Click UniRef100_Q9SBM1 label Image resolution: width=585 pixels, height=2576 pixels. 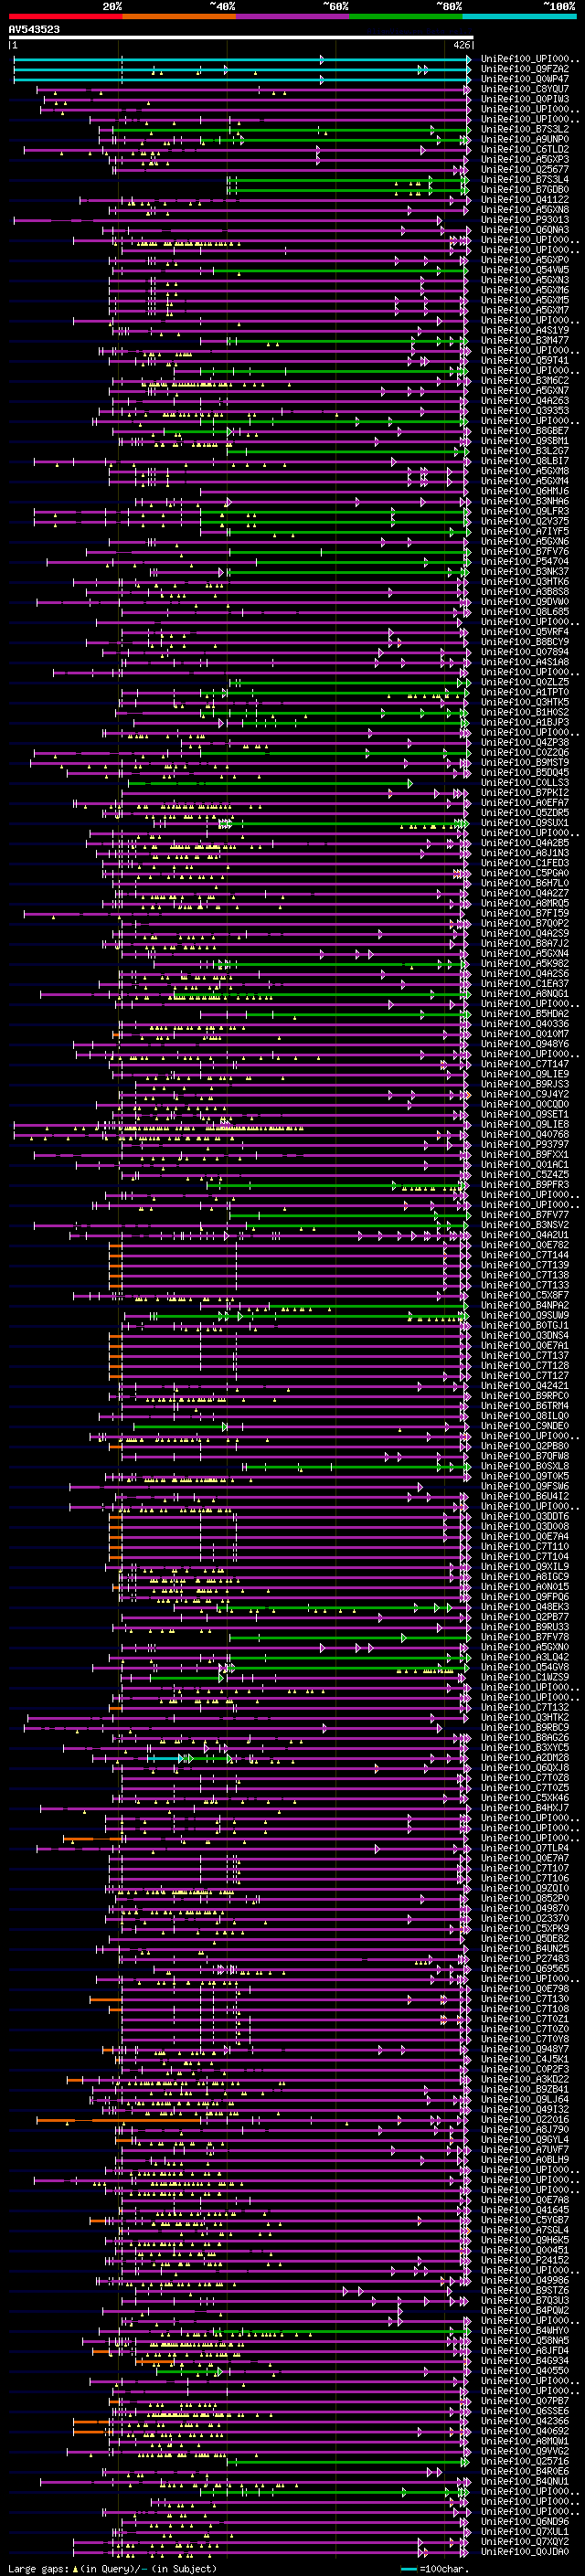525,441
